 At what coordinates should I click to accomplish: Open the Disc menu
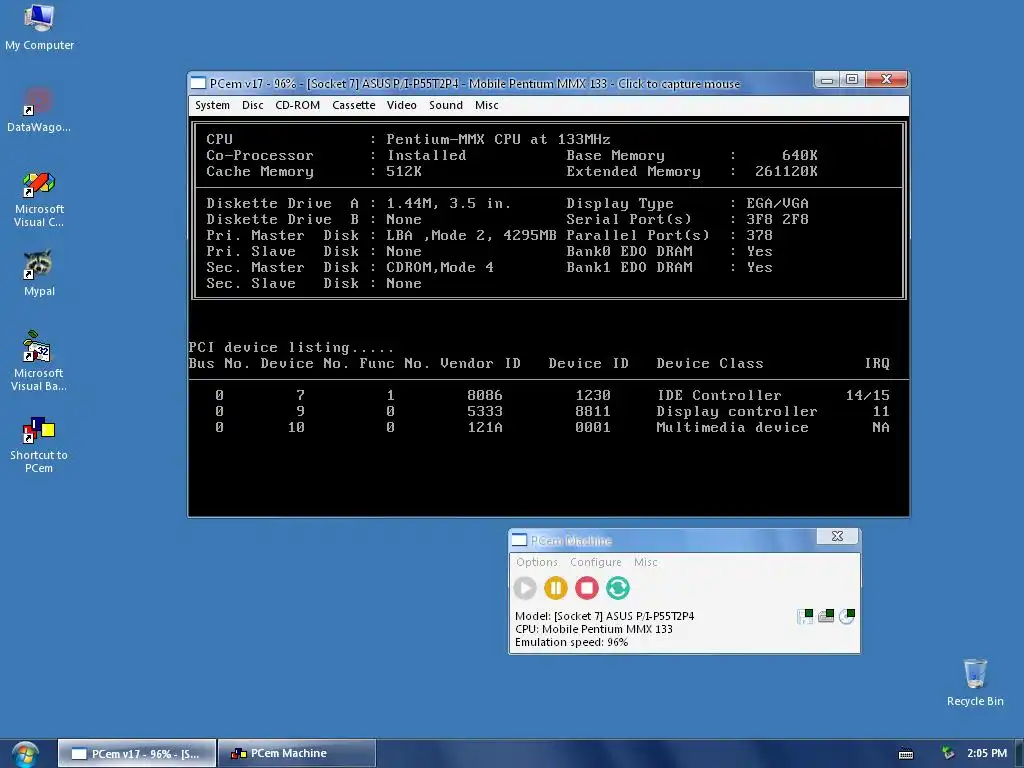pos(252,105)
